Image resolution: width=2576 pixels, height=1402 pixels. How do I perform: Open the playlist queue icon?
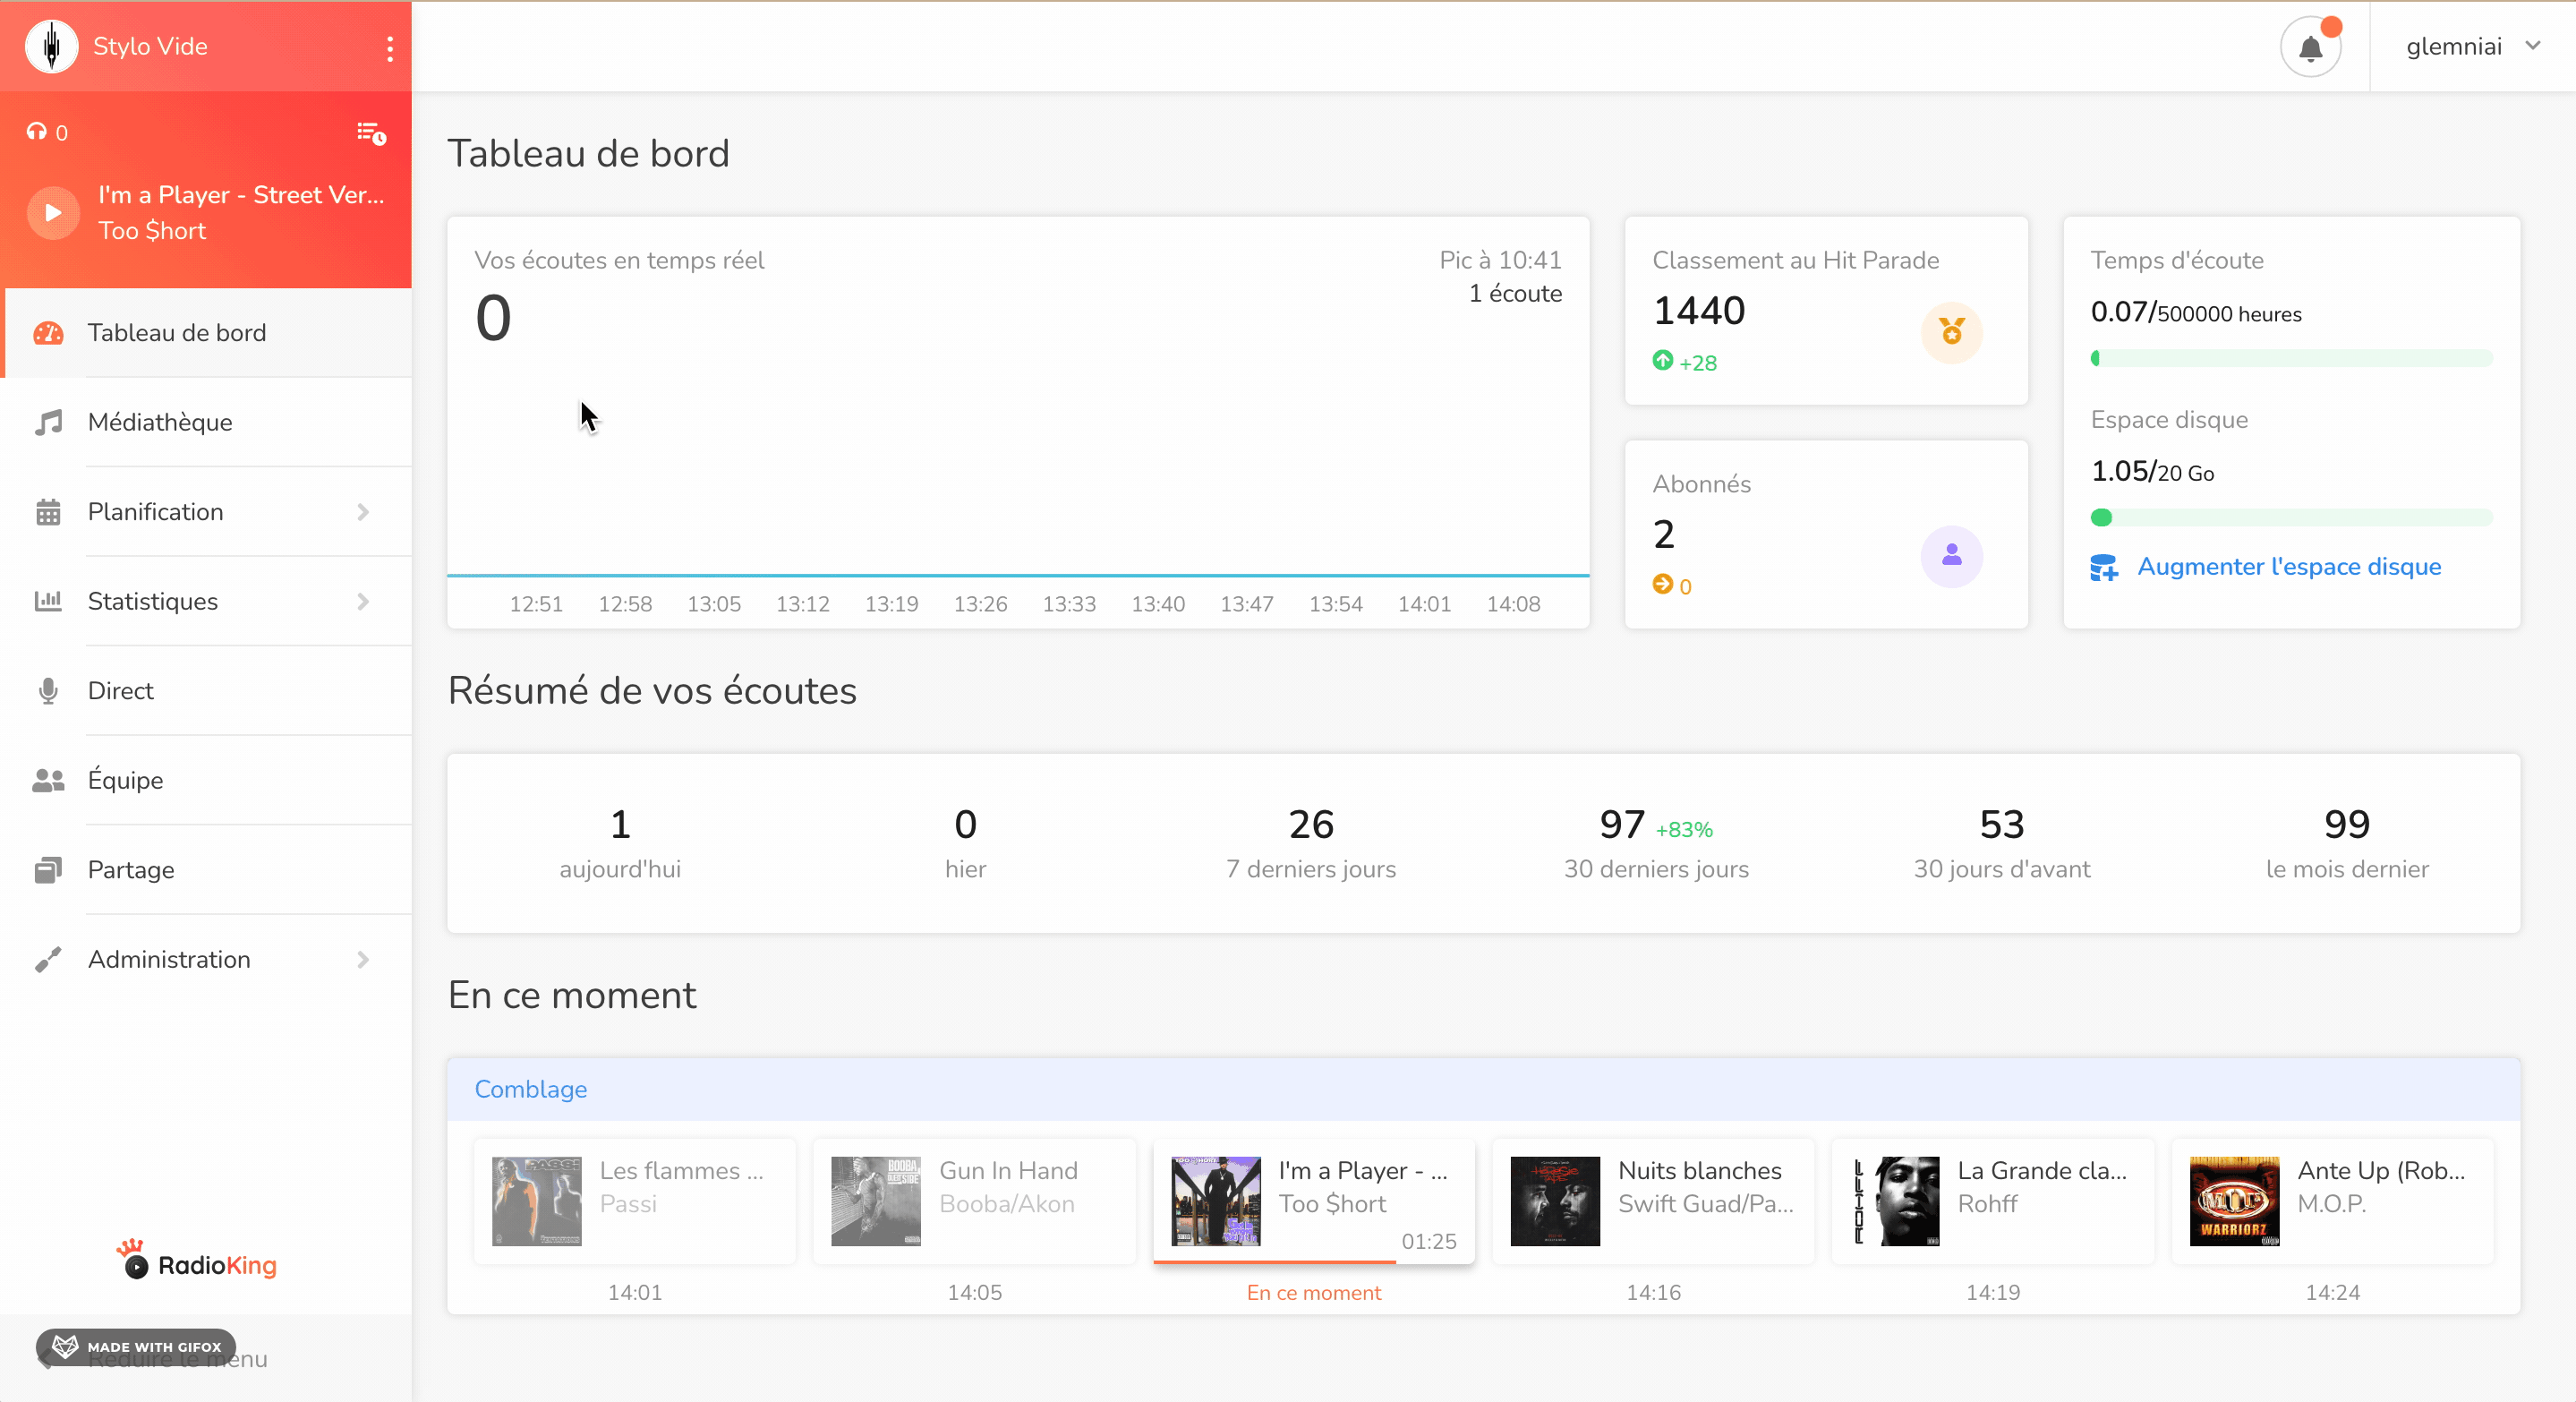pos(372,132)
